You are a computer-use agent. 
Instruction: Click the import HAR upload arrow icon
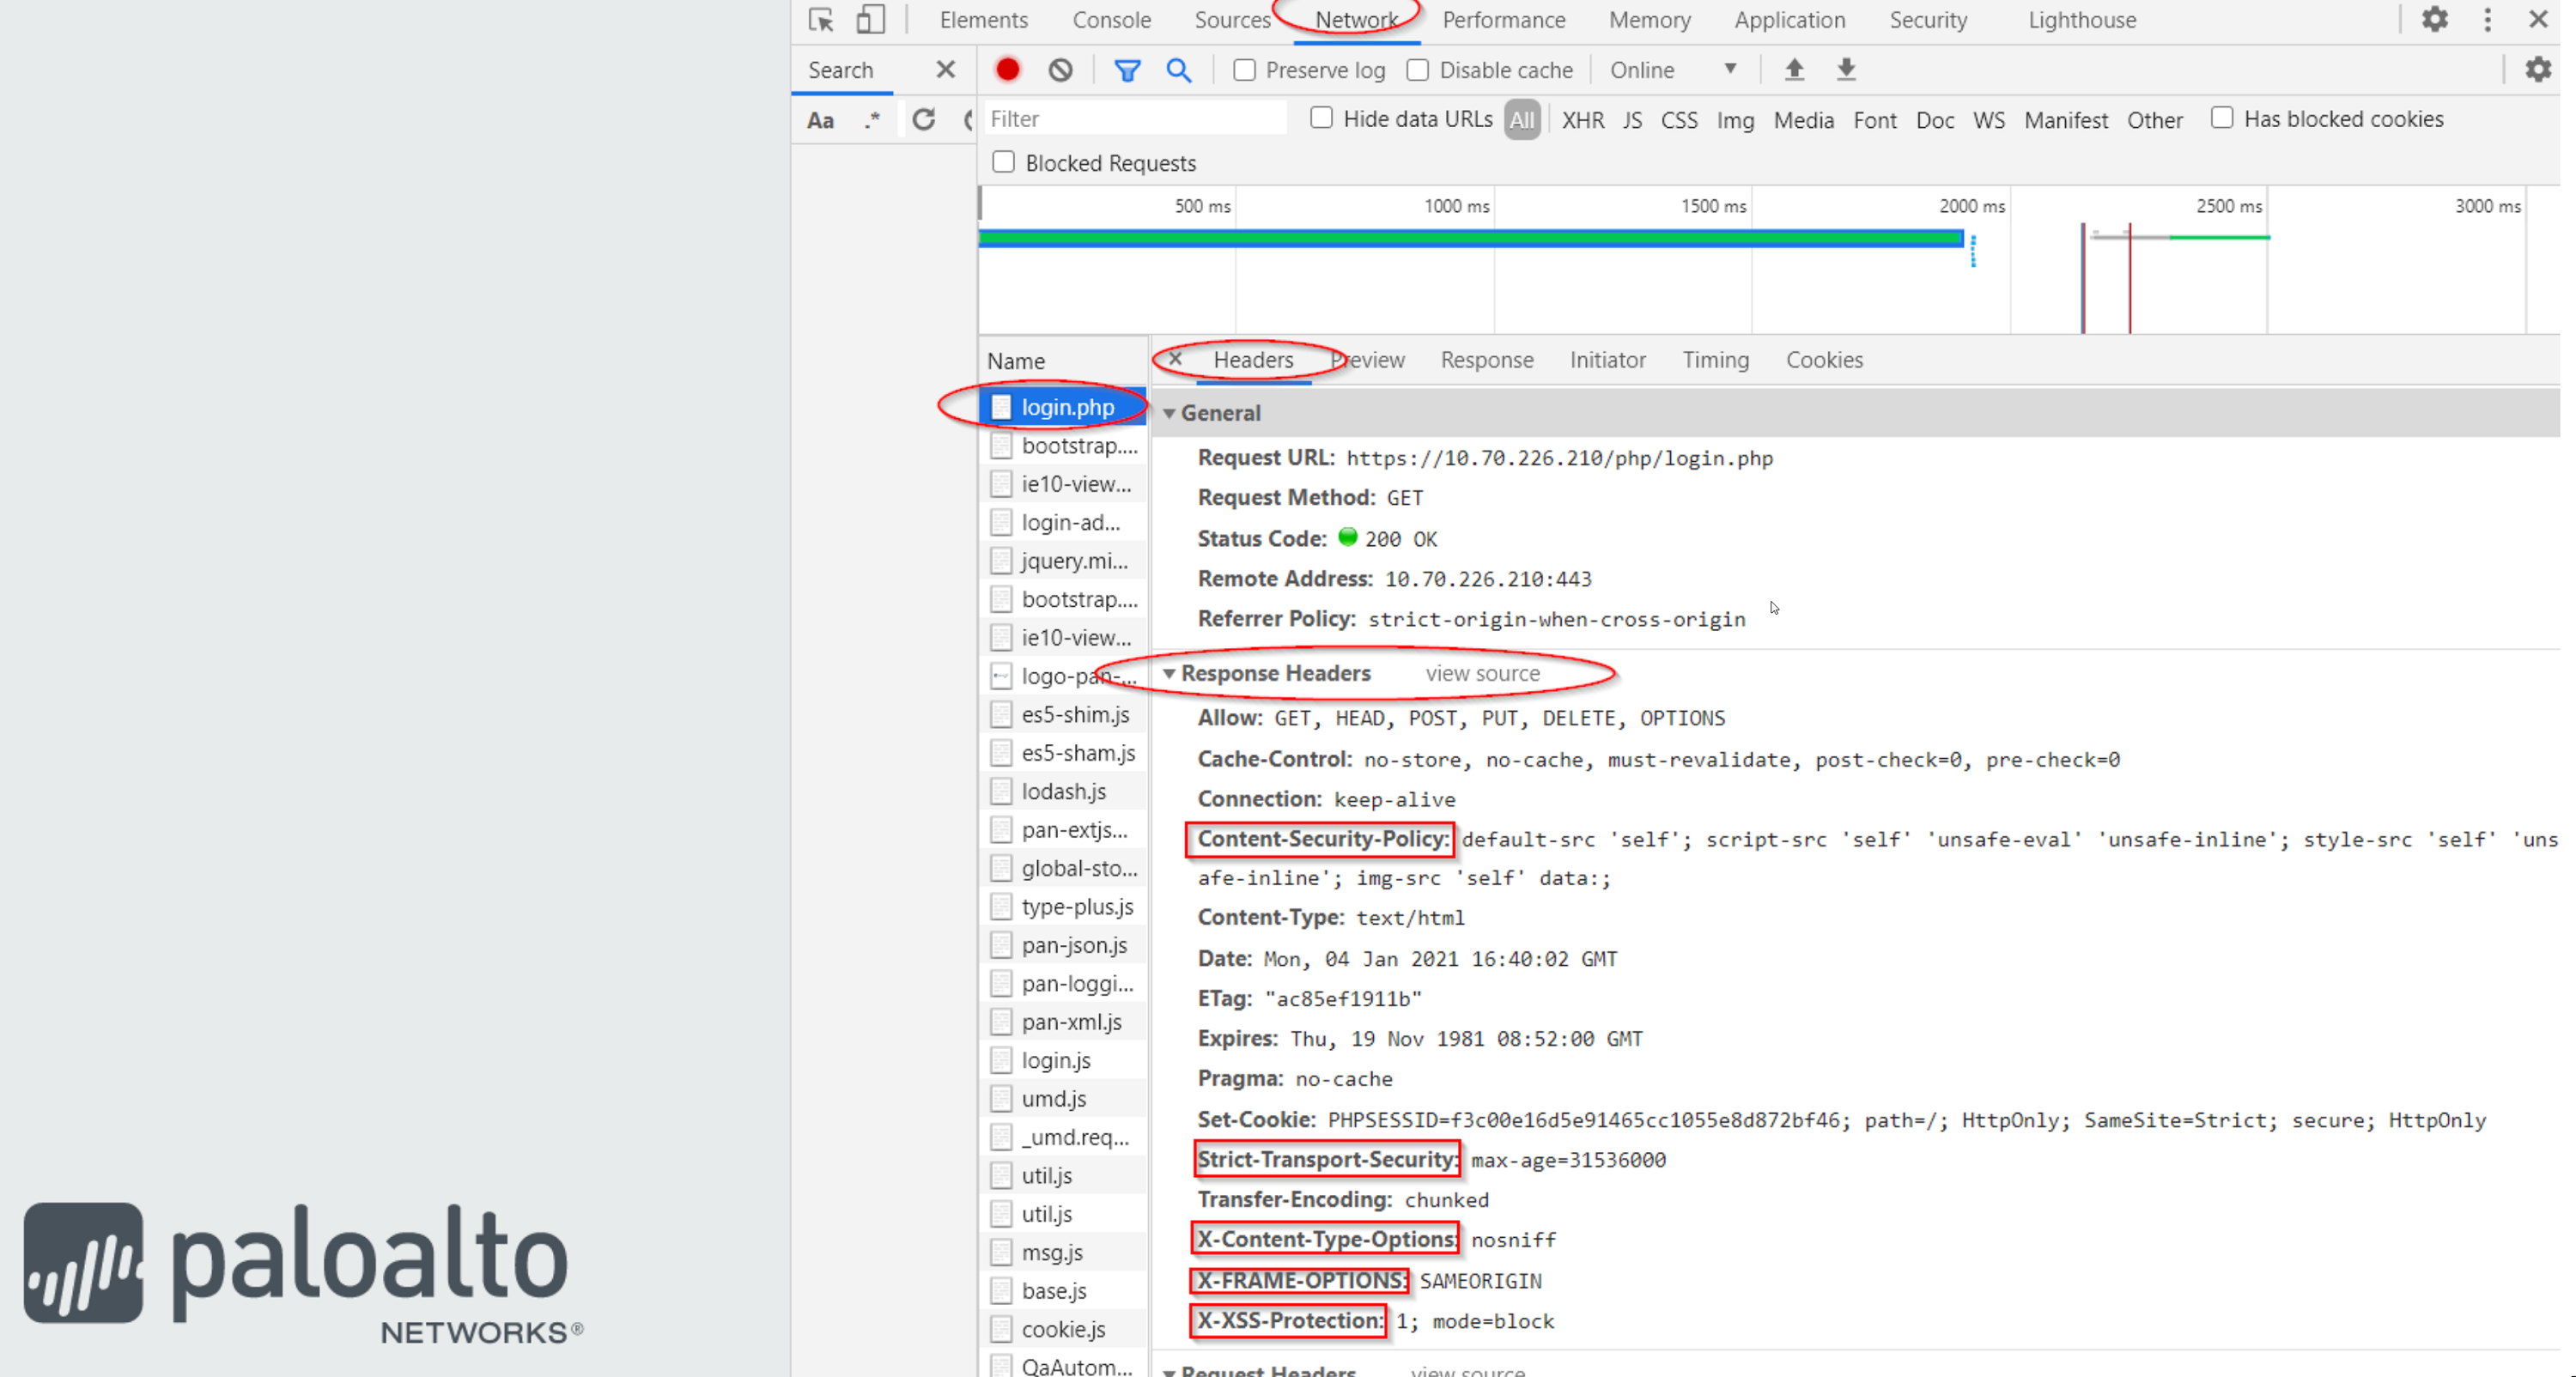(1794, 70)
